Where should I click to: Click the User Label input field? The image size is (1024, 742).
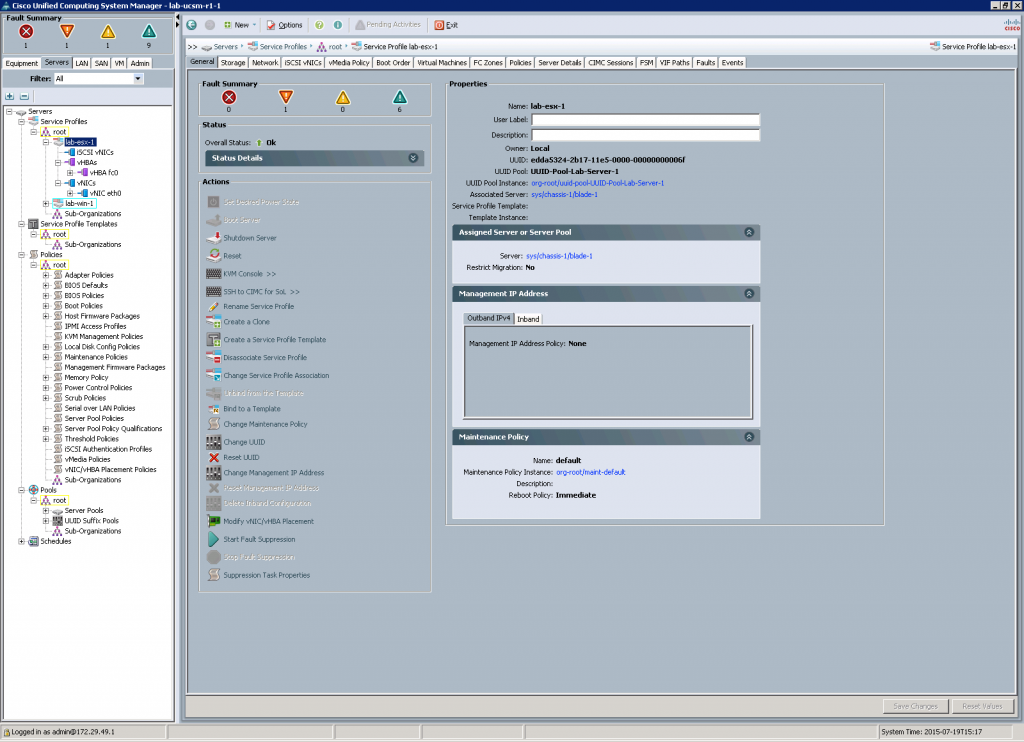645,120
